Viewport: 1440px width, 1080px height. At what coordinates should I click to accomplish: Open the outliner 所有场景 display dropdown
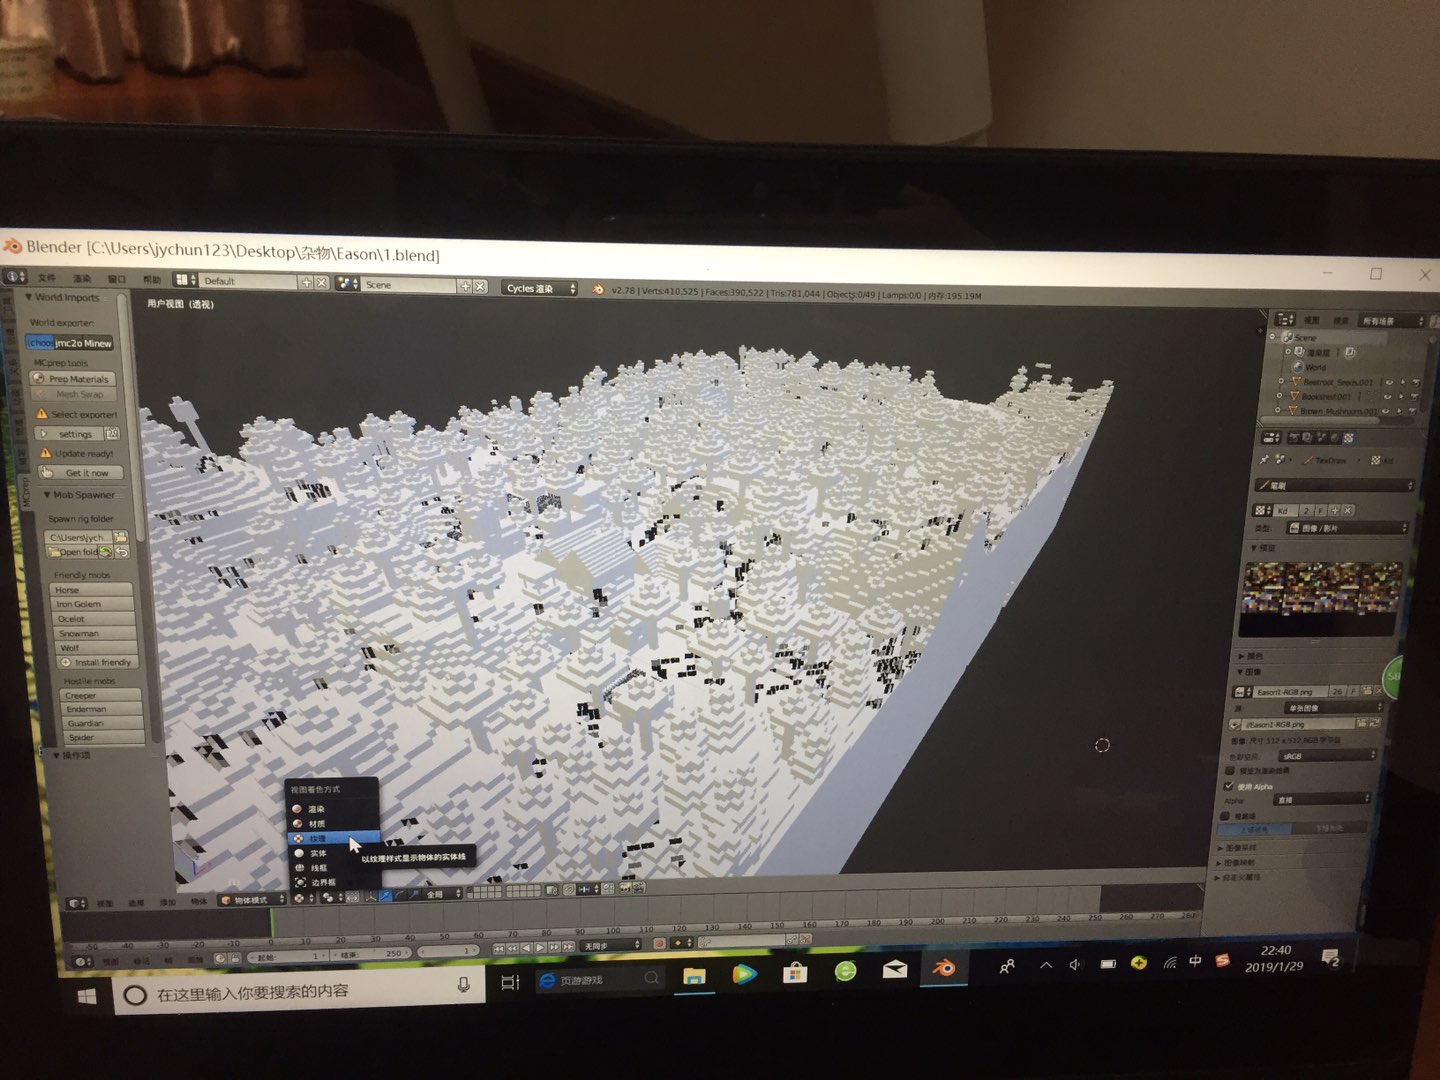click(x=1391, y=321)
